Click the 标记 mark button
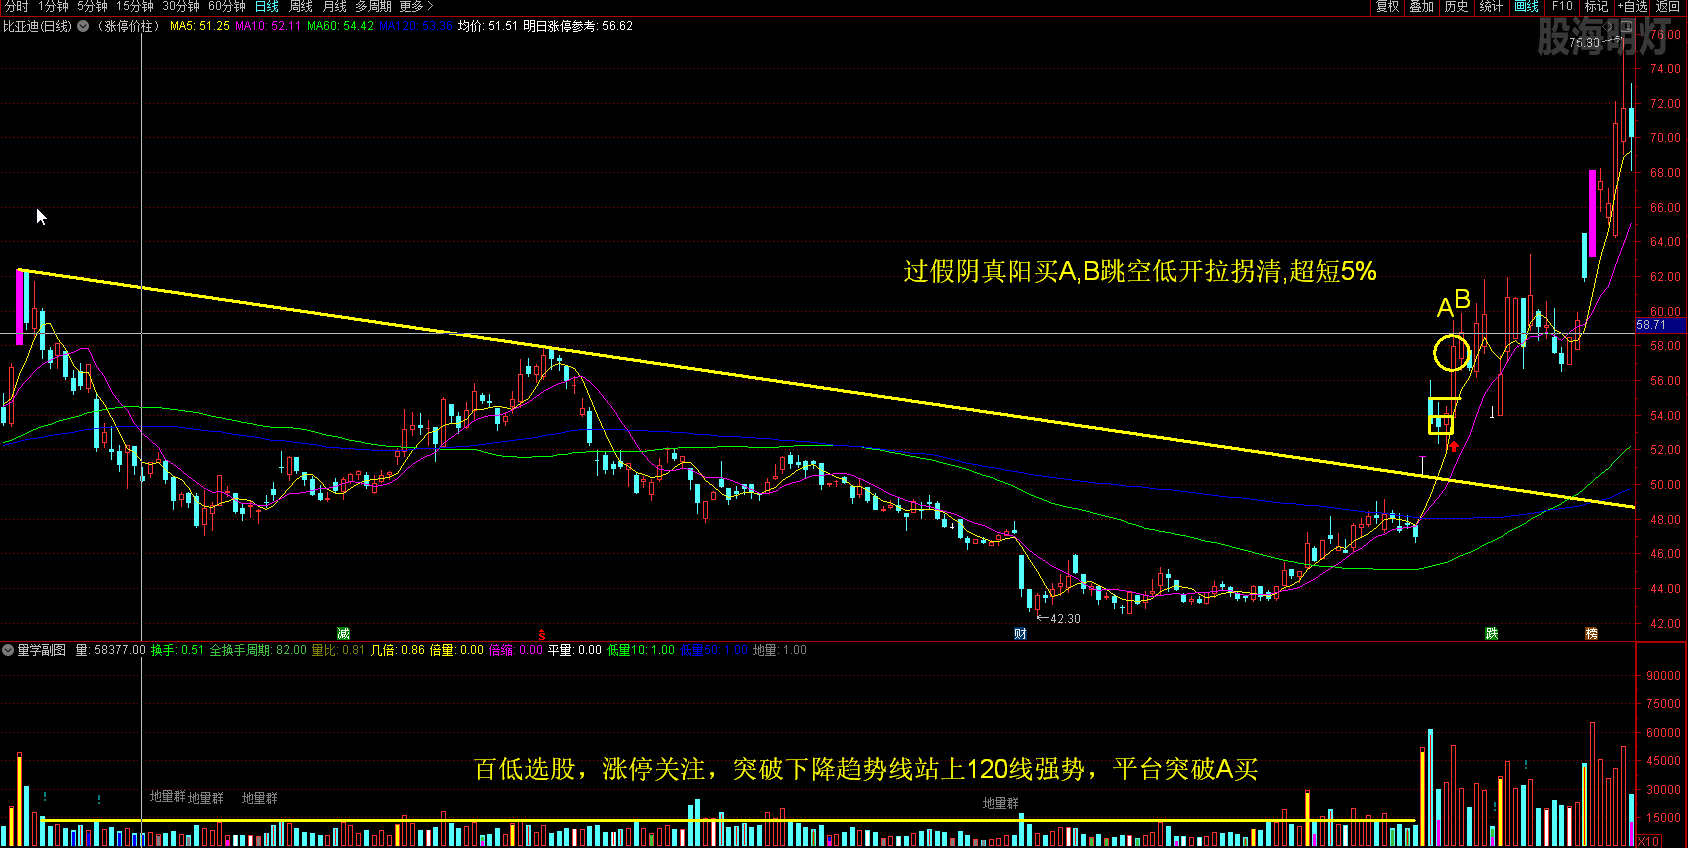The image size is (1688, 848). click(x=1596, y=6)
